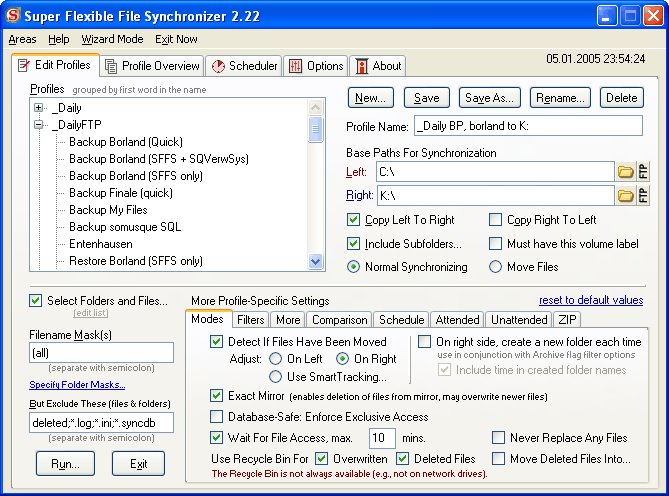Create a new profile with New...

point(370,98)
